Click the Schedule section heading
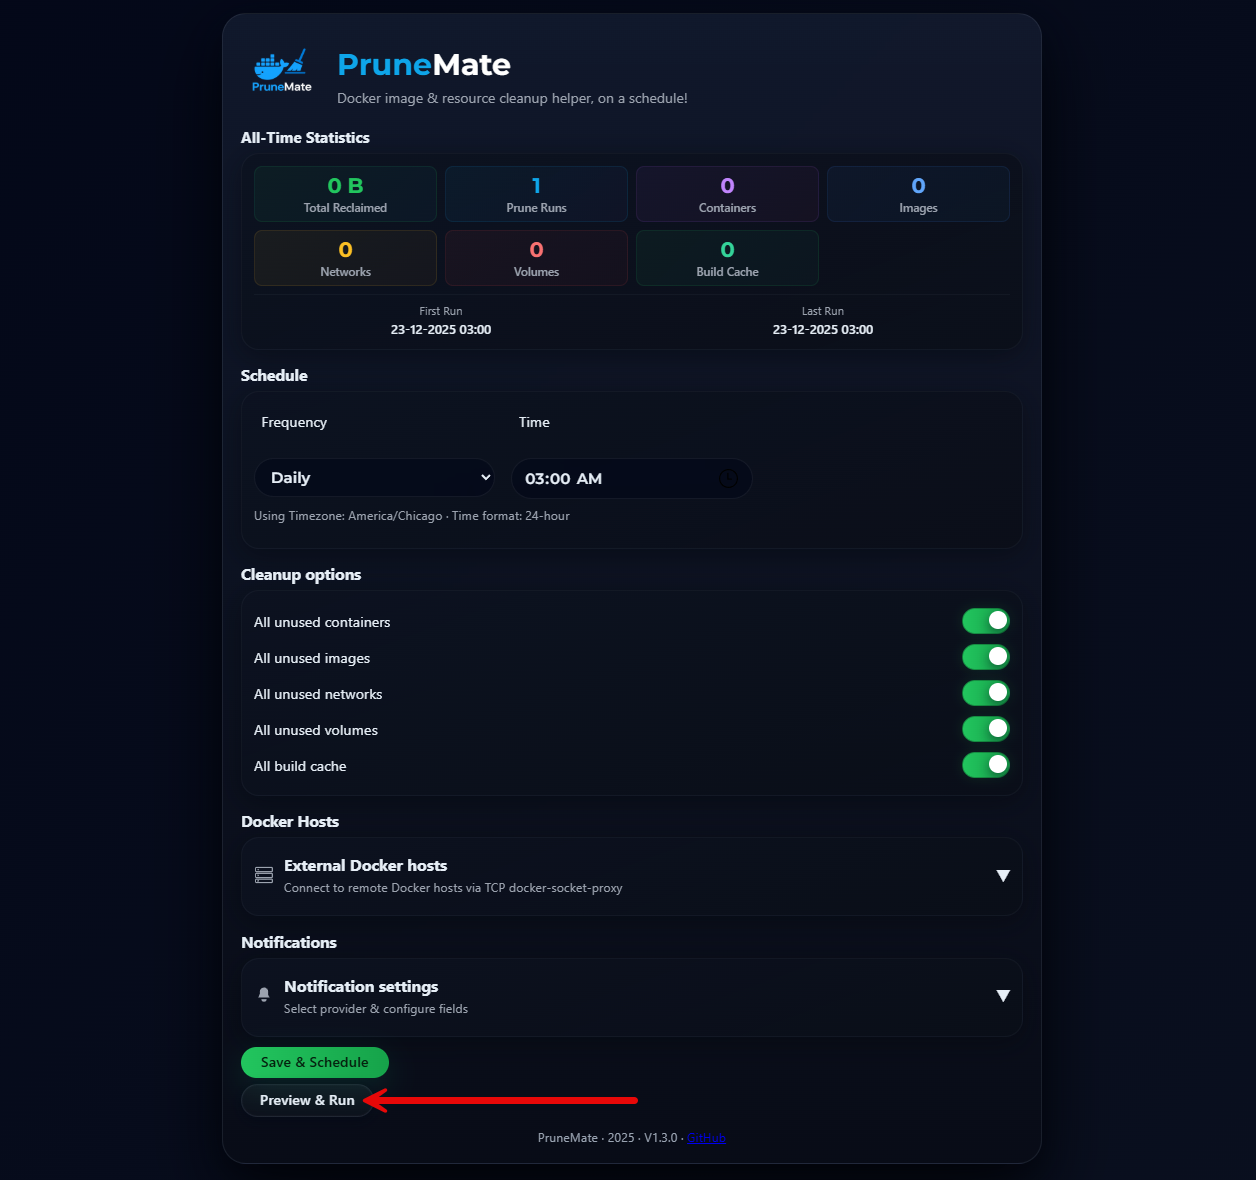1256x1180 pixels. (x=274, y=376)
